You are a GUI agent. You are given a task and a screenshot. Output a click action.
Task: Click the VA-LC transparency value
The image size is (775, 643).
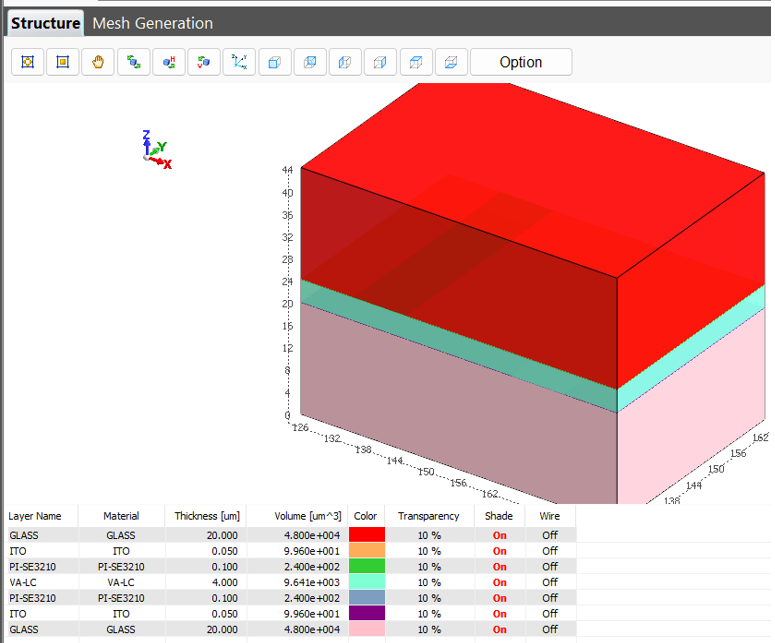[x=428, y=582]
